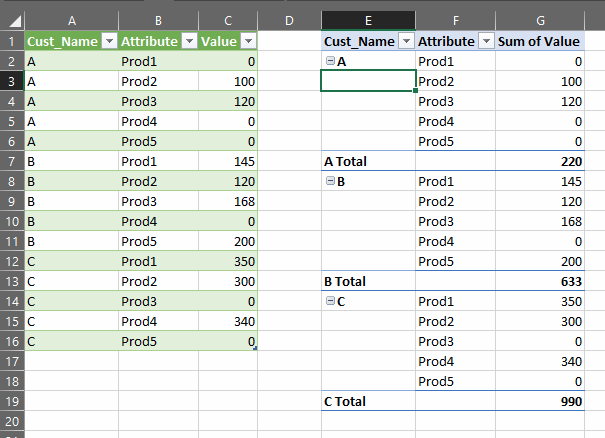Screen dimensions: 605x438
Task: Click pivot value 340 in column G
Action: coord(540,361)
